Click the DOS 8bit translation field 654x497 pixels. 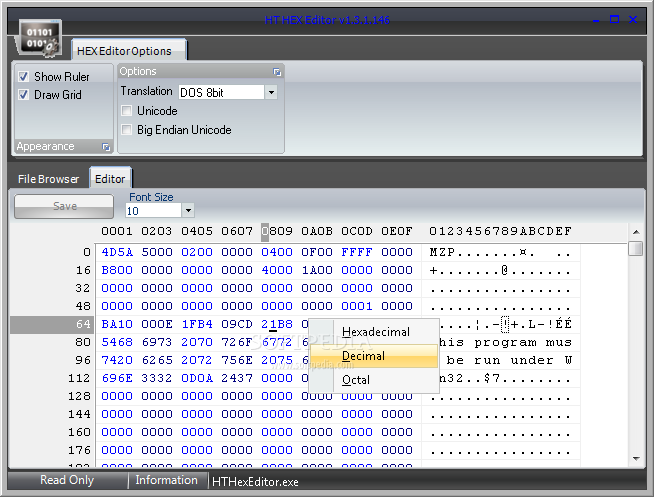click(221, 92)
